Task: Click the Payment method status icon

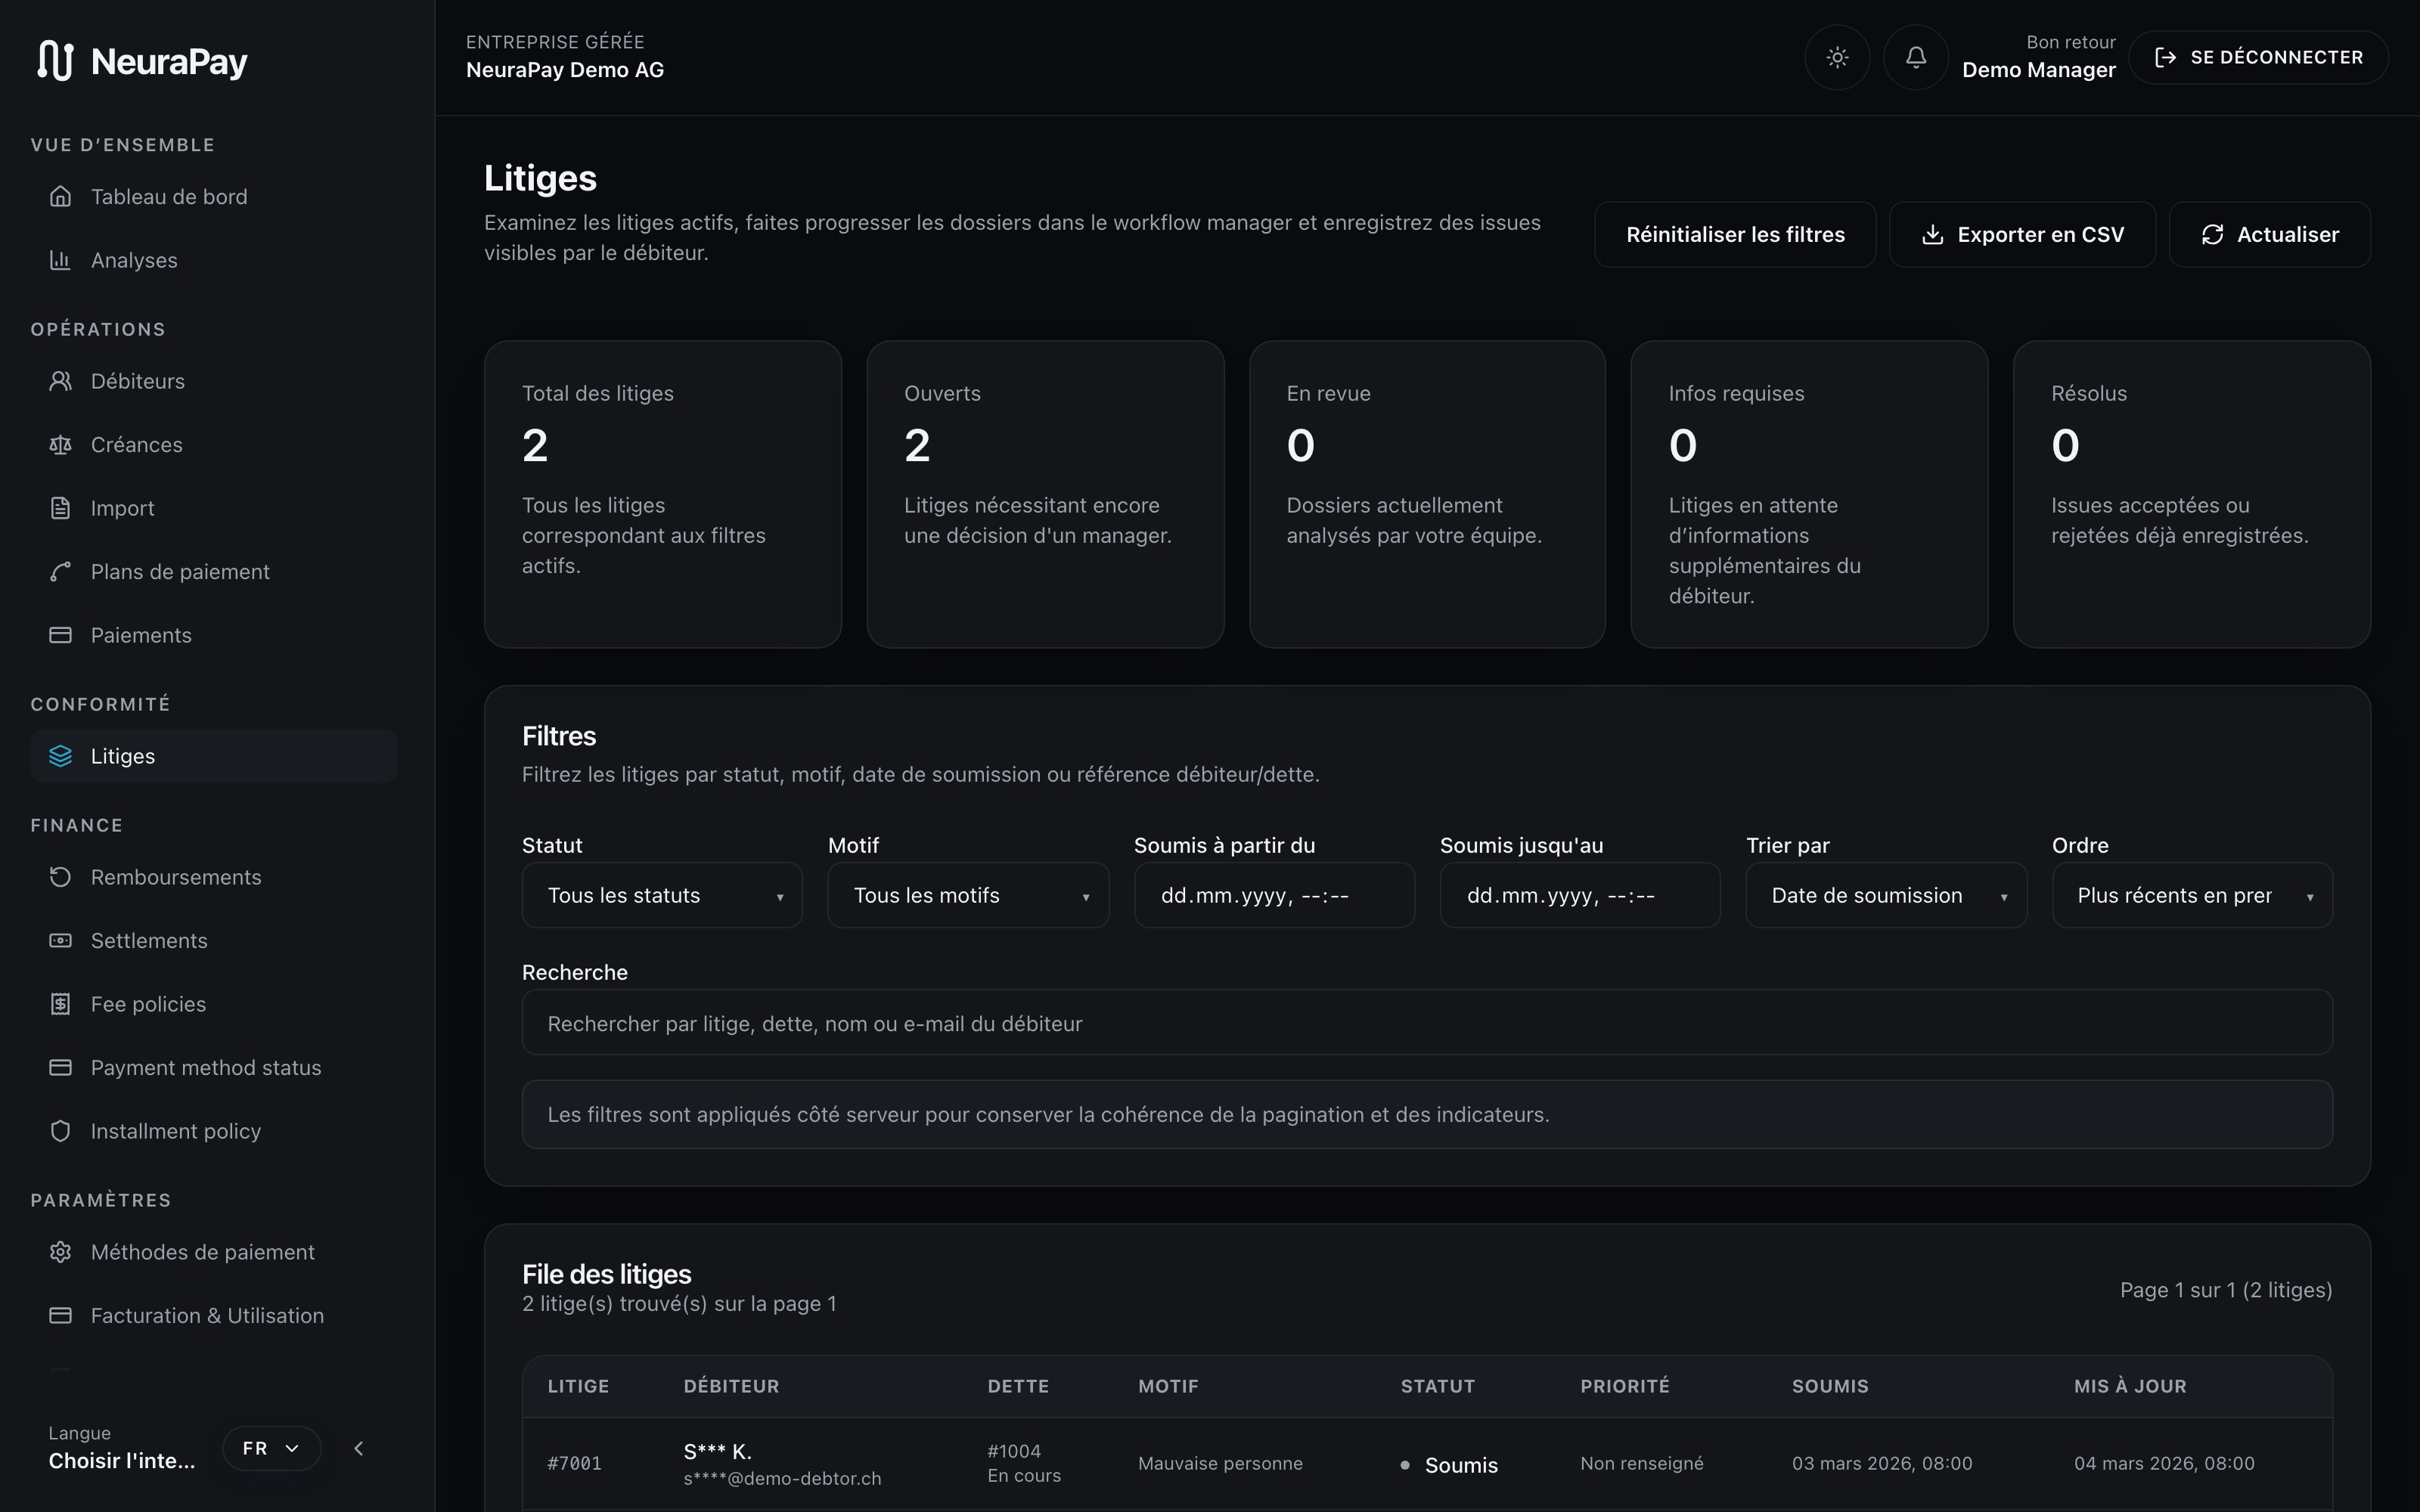Action: tap(60, 1068)
